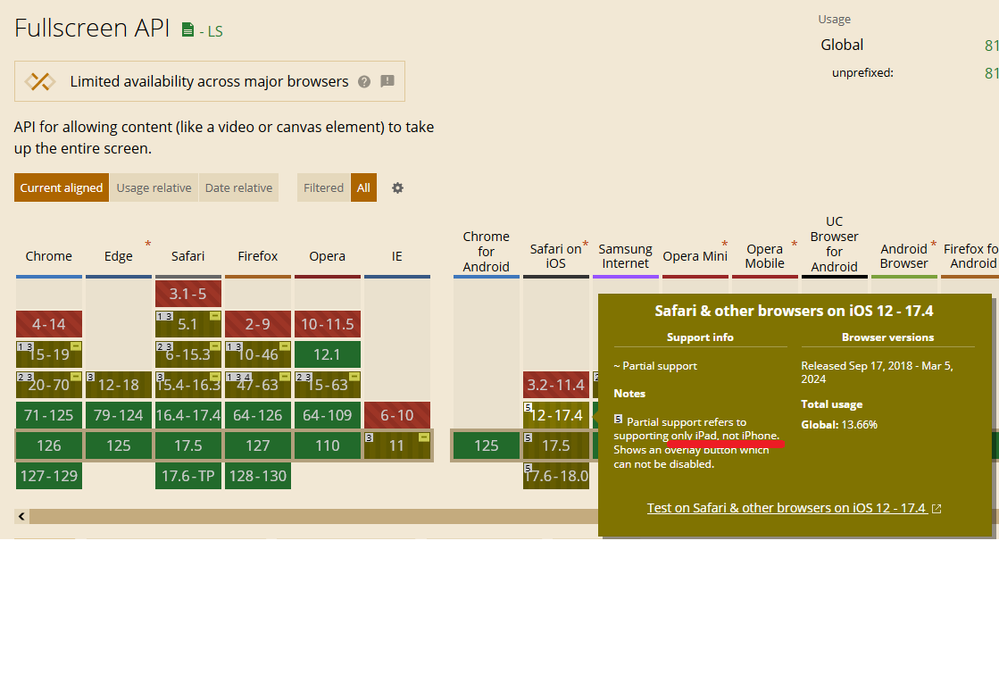
Task: Click the Chrome for Android header
Action: pyautogui.click(x=486, y=252)
